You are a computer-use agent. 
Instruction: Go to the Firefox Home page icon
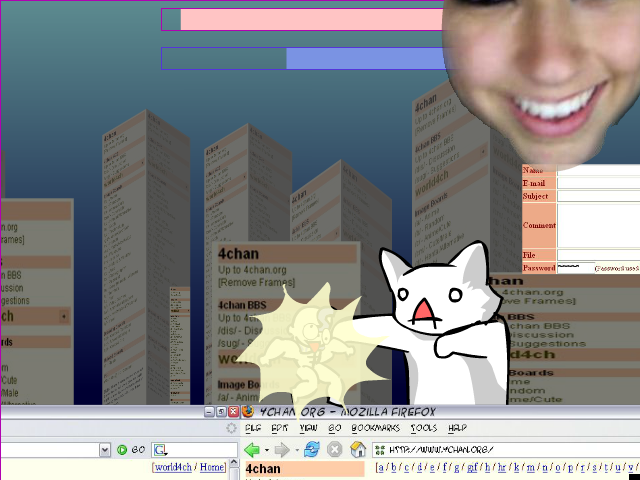coord(357,450)
